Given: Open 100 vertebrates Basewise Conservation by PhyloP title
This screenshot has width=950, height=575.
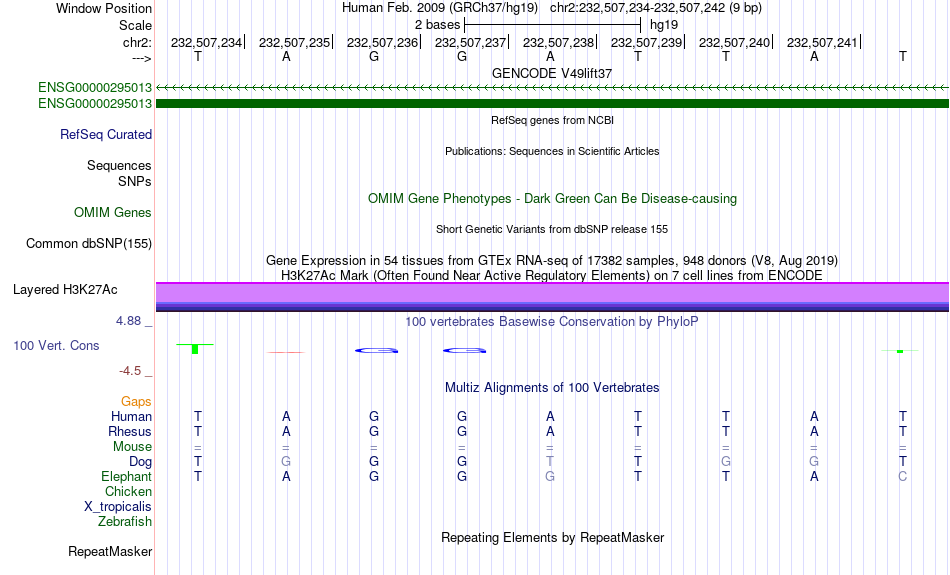Looking at the screenshot, I should point(552,322).
